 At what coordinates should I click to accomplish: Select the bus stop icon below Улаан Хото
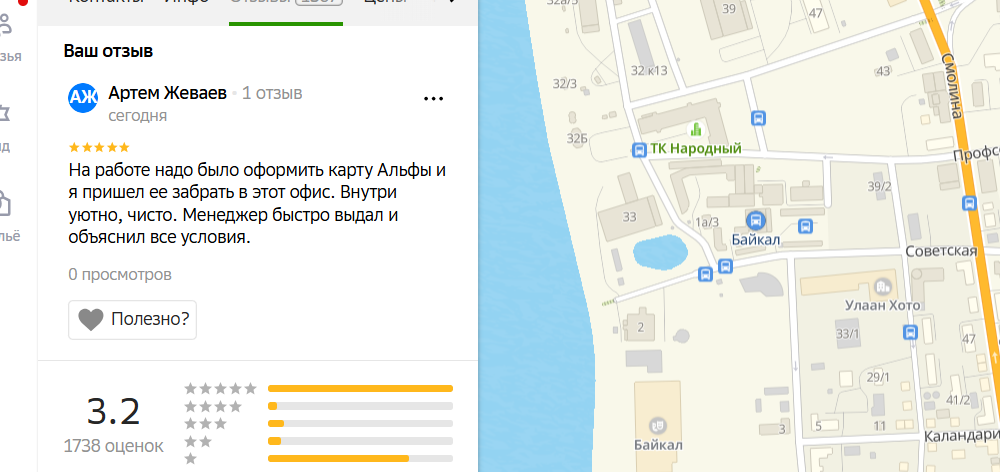pyautogui.click(x=911, y=332)
